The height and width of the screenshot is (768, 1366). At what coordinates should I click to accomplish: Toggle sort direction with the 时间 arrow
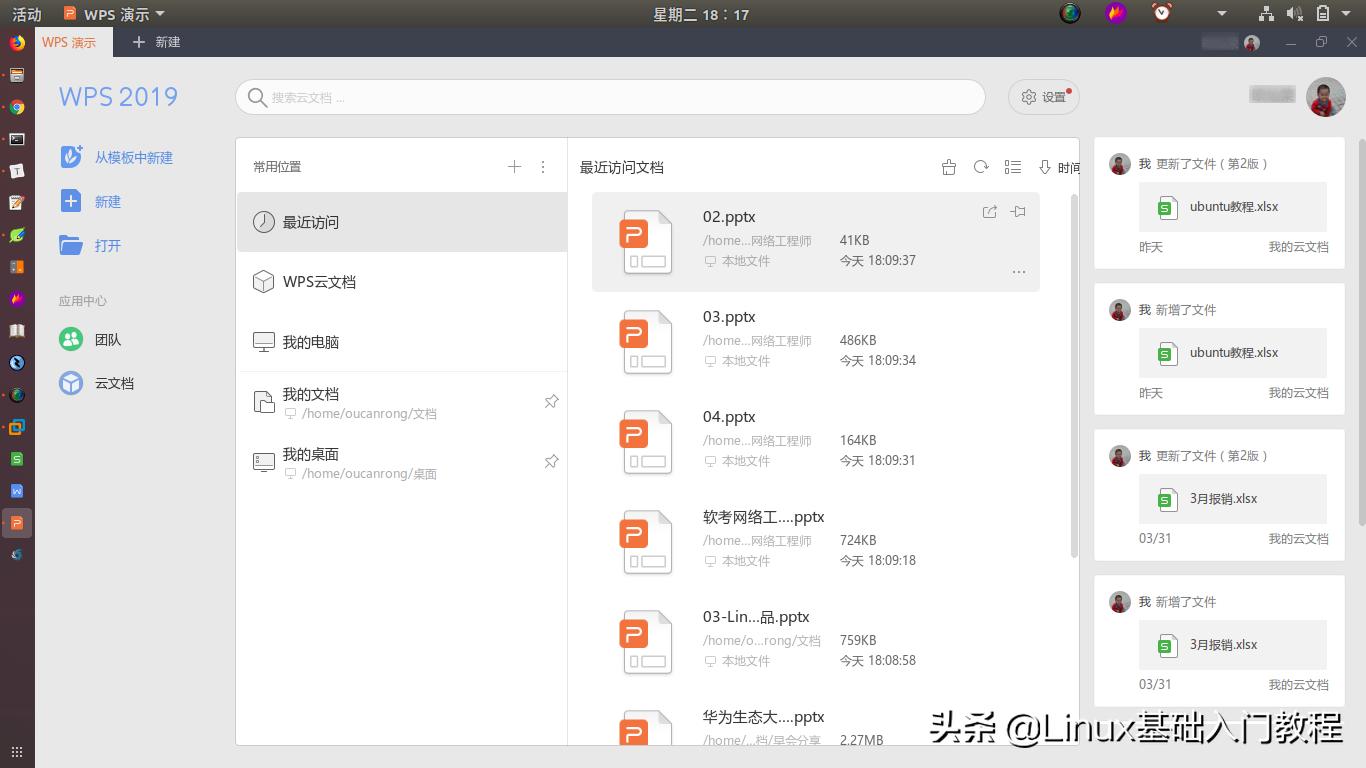click(x=1047, y=167)
